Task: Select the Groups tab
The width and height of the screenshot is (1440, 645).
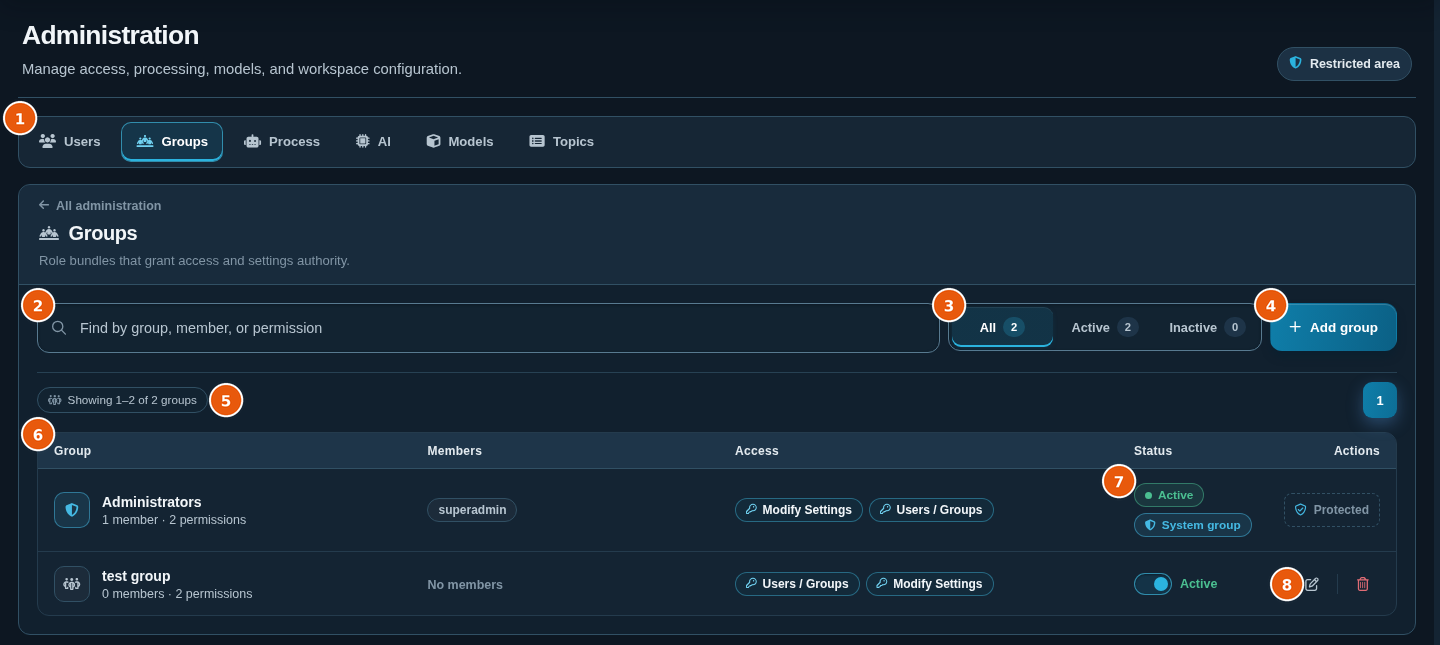Action: click(x=172, y=141)
